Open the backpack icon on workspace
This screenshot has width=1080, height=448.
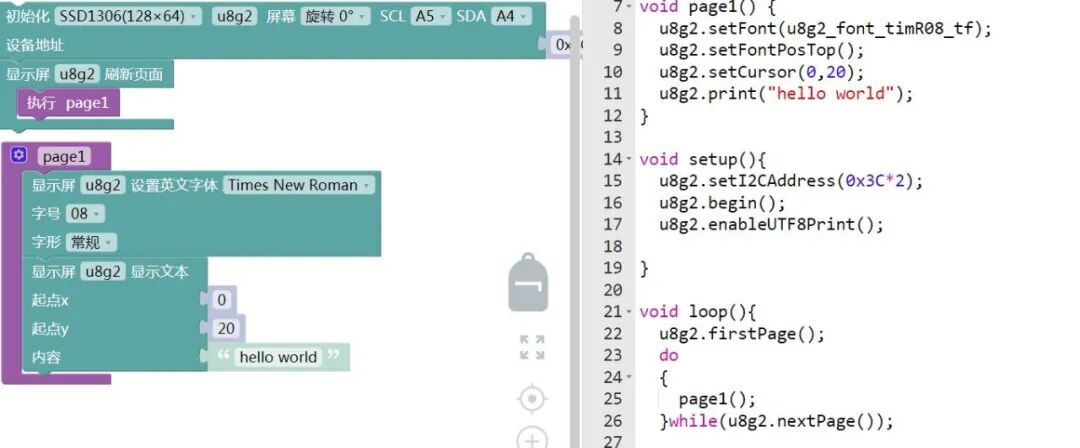point(528,282)
